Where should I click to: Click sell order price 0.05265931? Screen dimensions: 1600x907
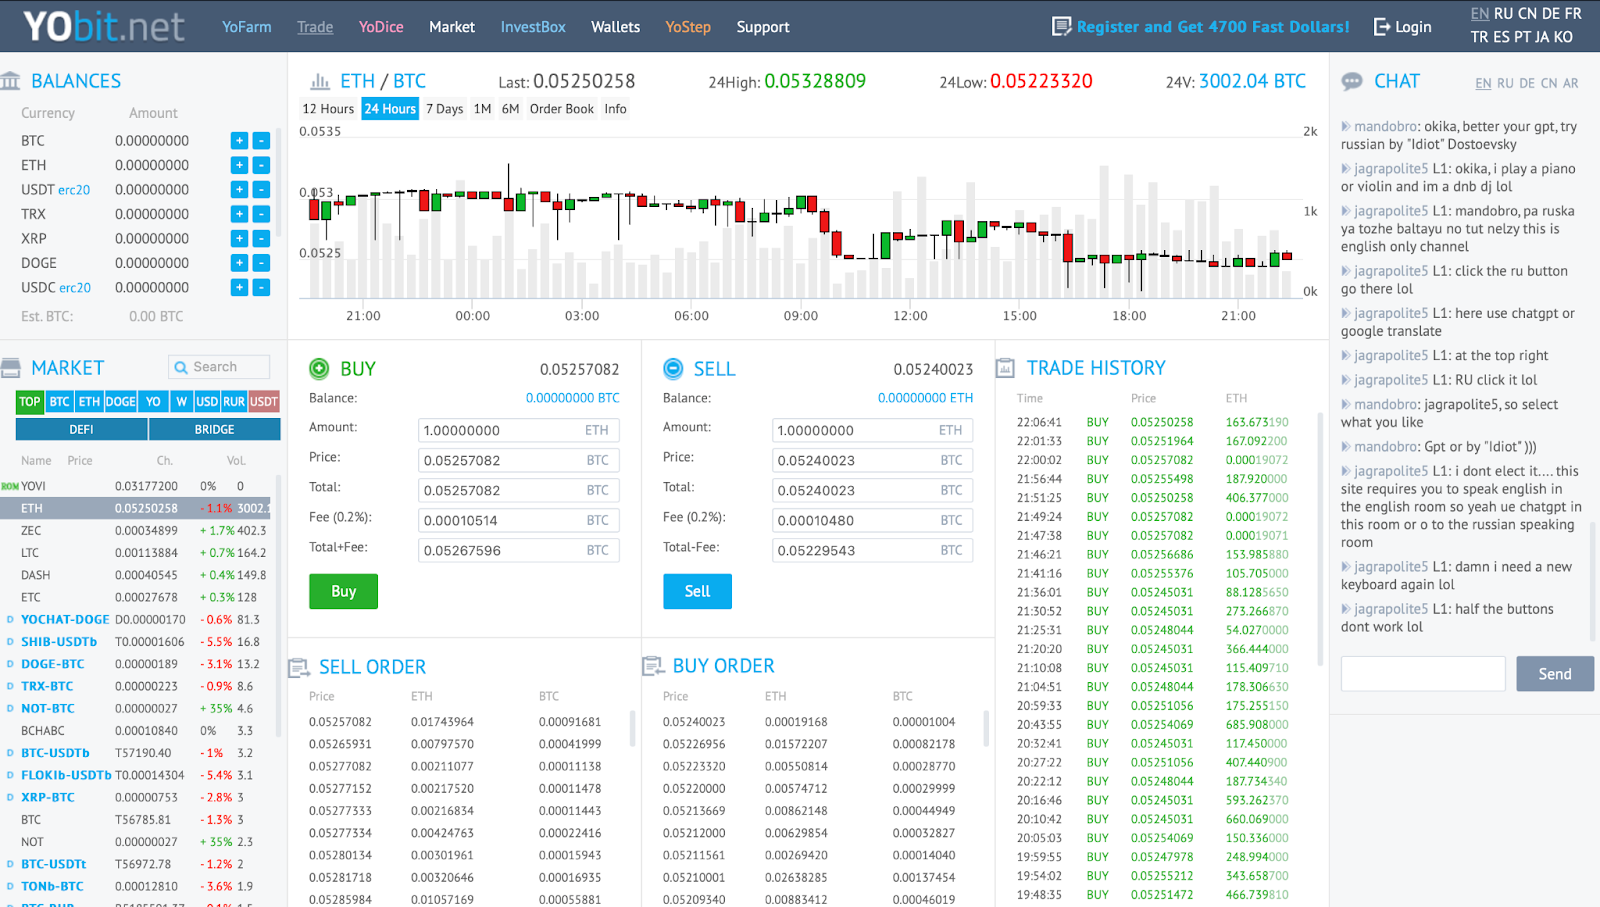coord(340,744)
